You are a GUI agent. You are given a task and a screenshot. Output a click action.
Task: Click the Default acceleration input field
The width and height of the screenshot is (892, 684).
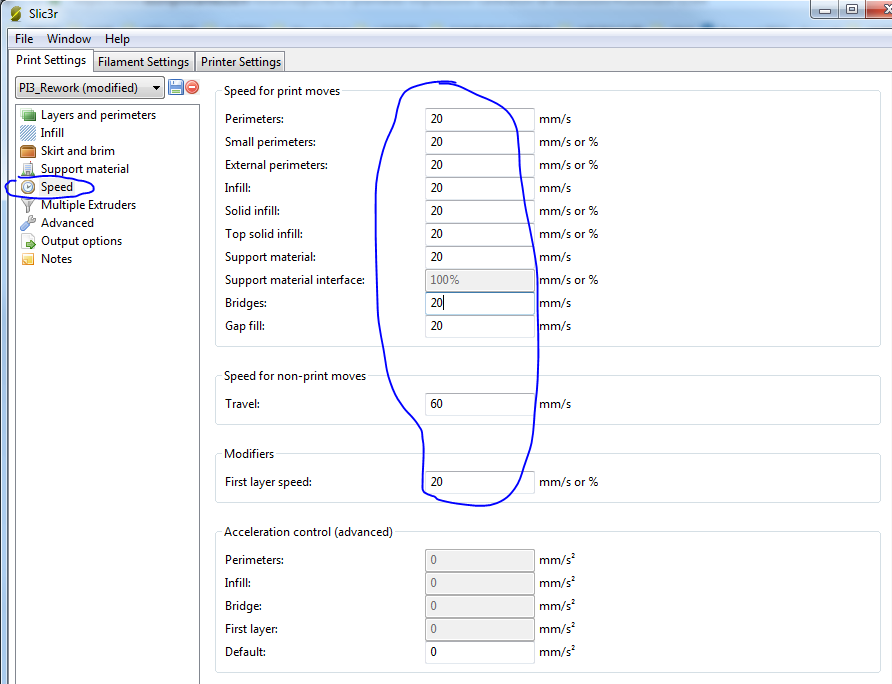pyautogui.click(x=480, y=652)
